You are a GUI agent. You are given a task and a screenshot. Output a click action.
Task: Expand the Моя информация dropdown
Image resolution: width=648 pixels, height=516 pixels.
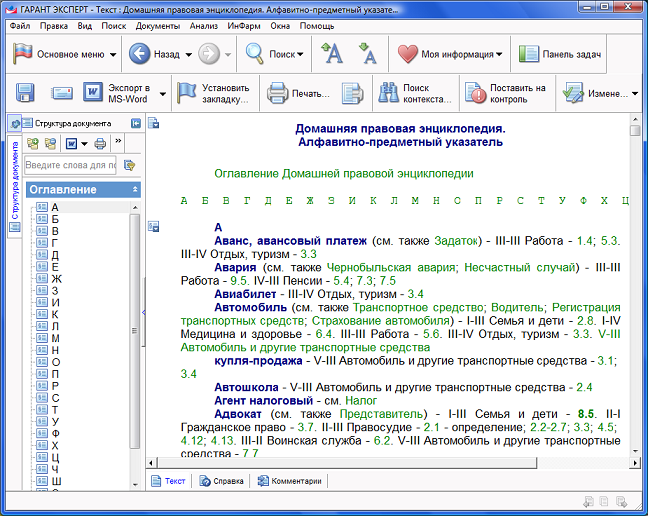[x=498, y=54]
